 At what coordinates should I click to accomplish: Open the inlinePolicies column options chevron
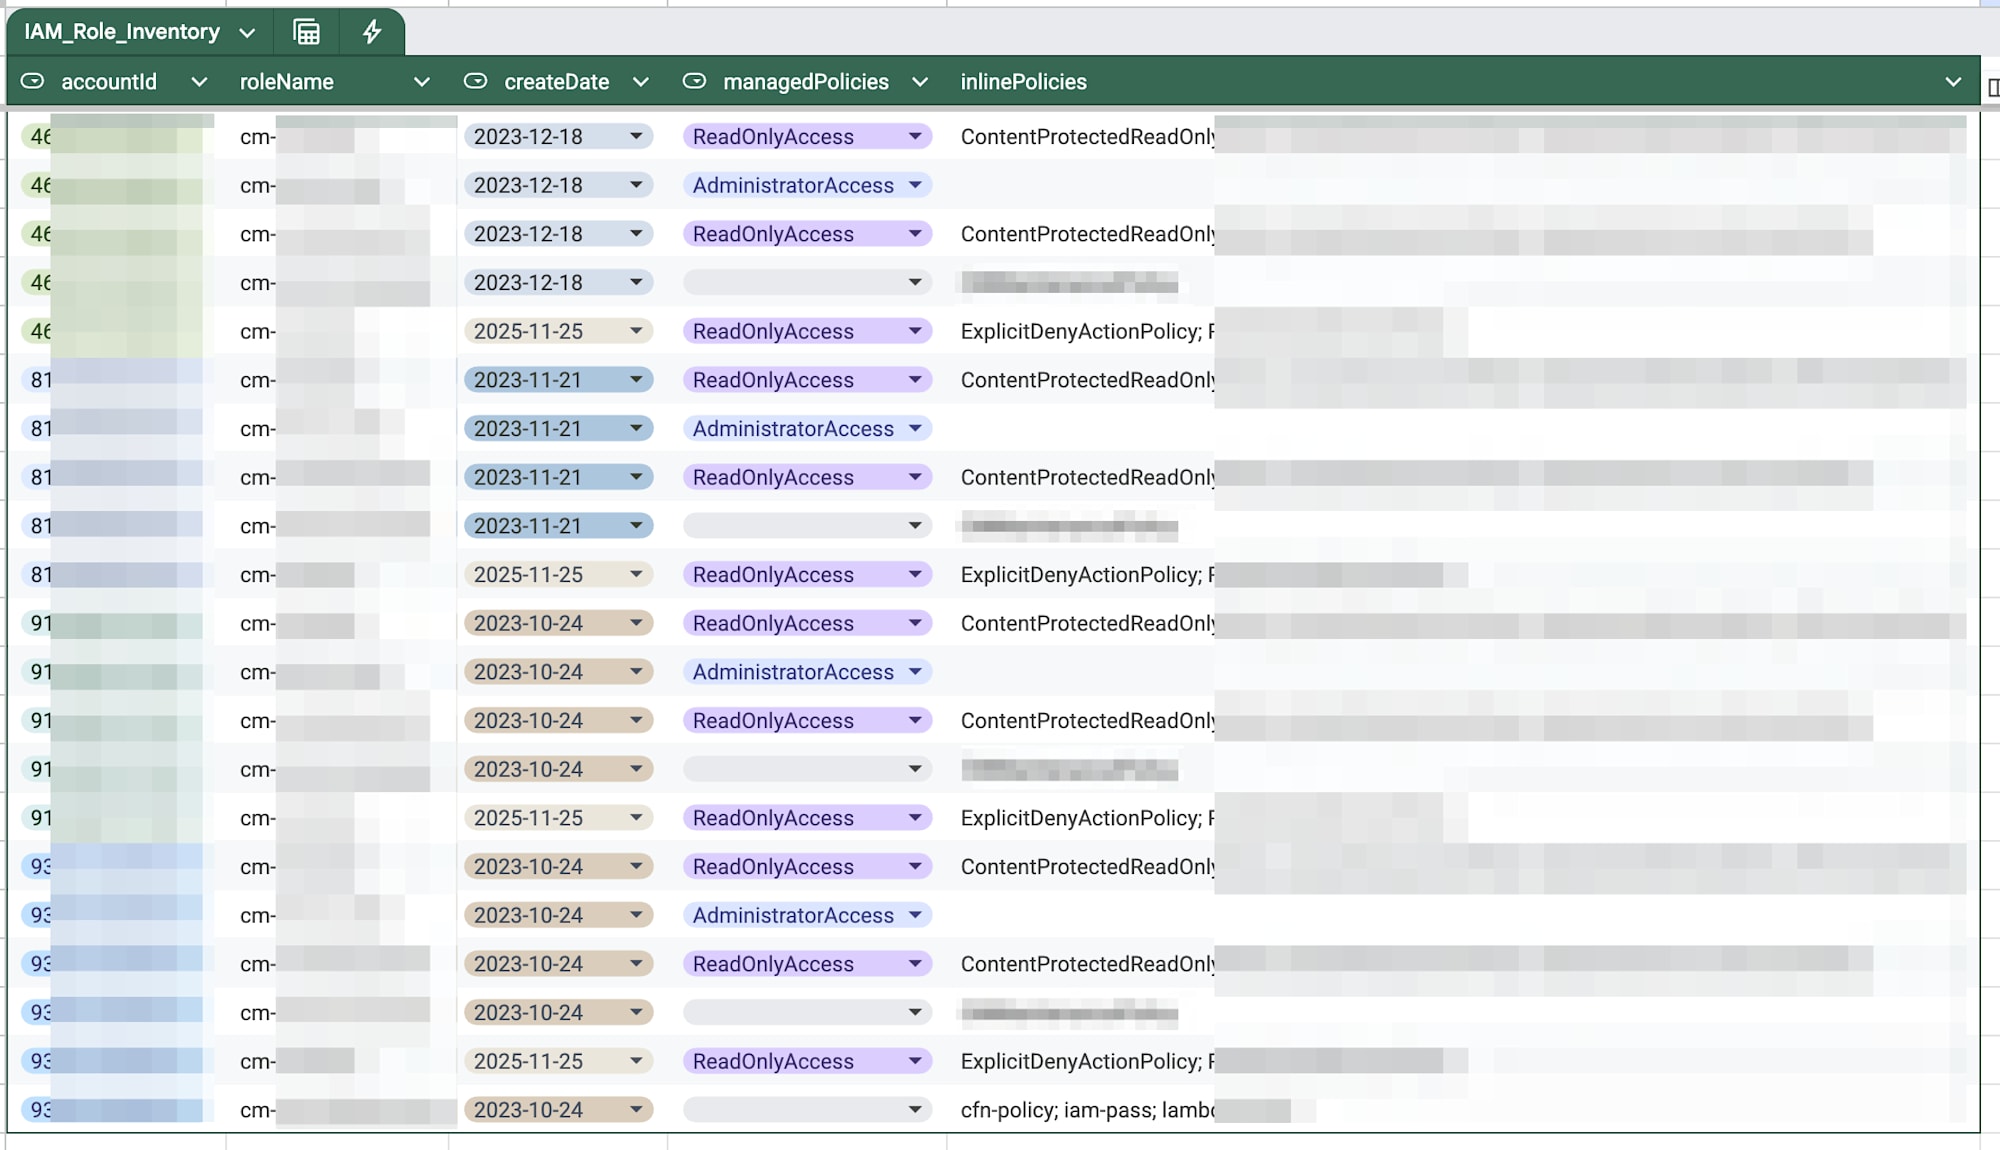click(x=1953, y=82)
